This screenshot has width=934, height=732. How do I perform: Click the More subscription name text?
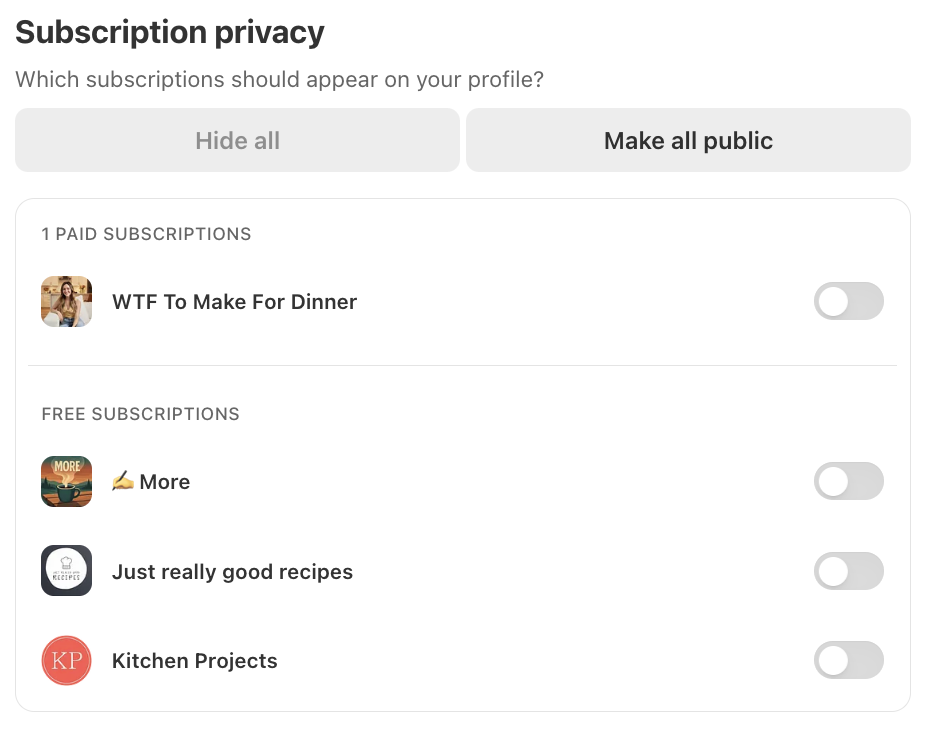(165, 482)
